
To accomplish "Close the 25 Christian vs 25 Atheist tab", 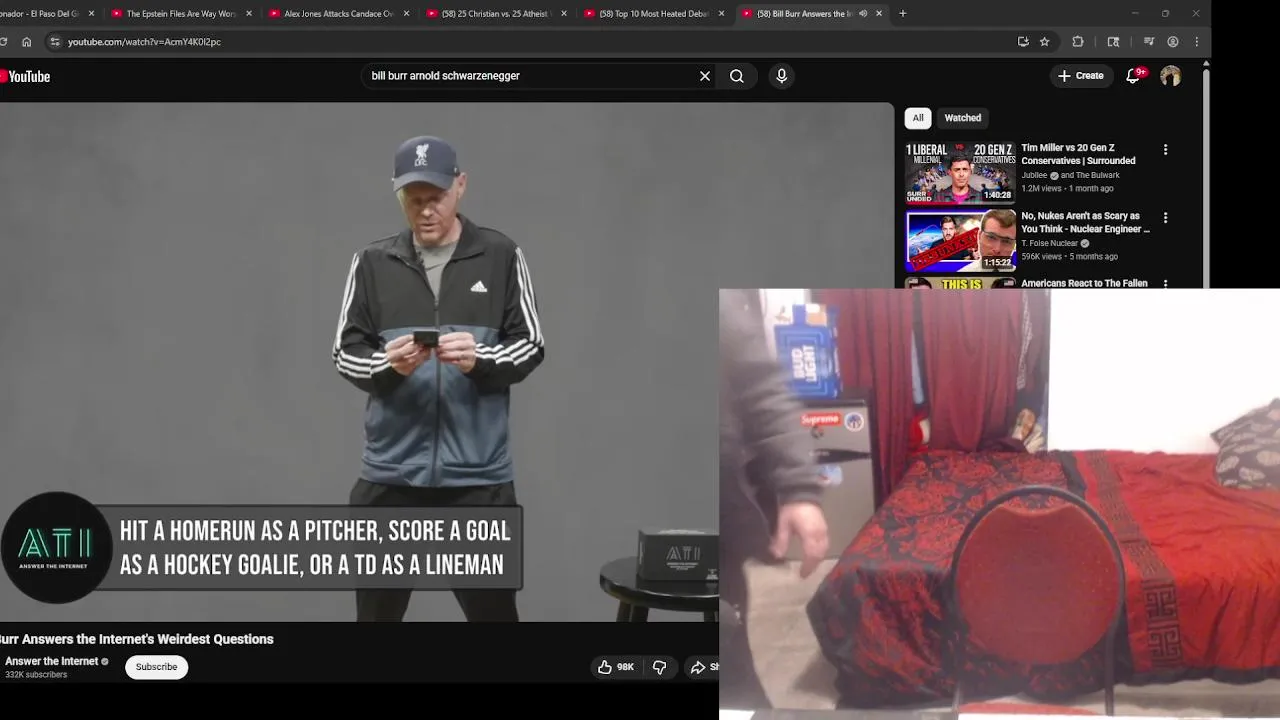I will 564,14.
